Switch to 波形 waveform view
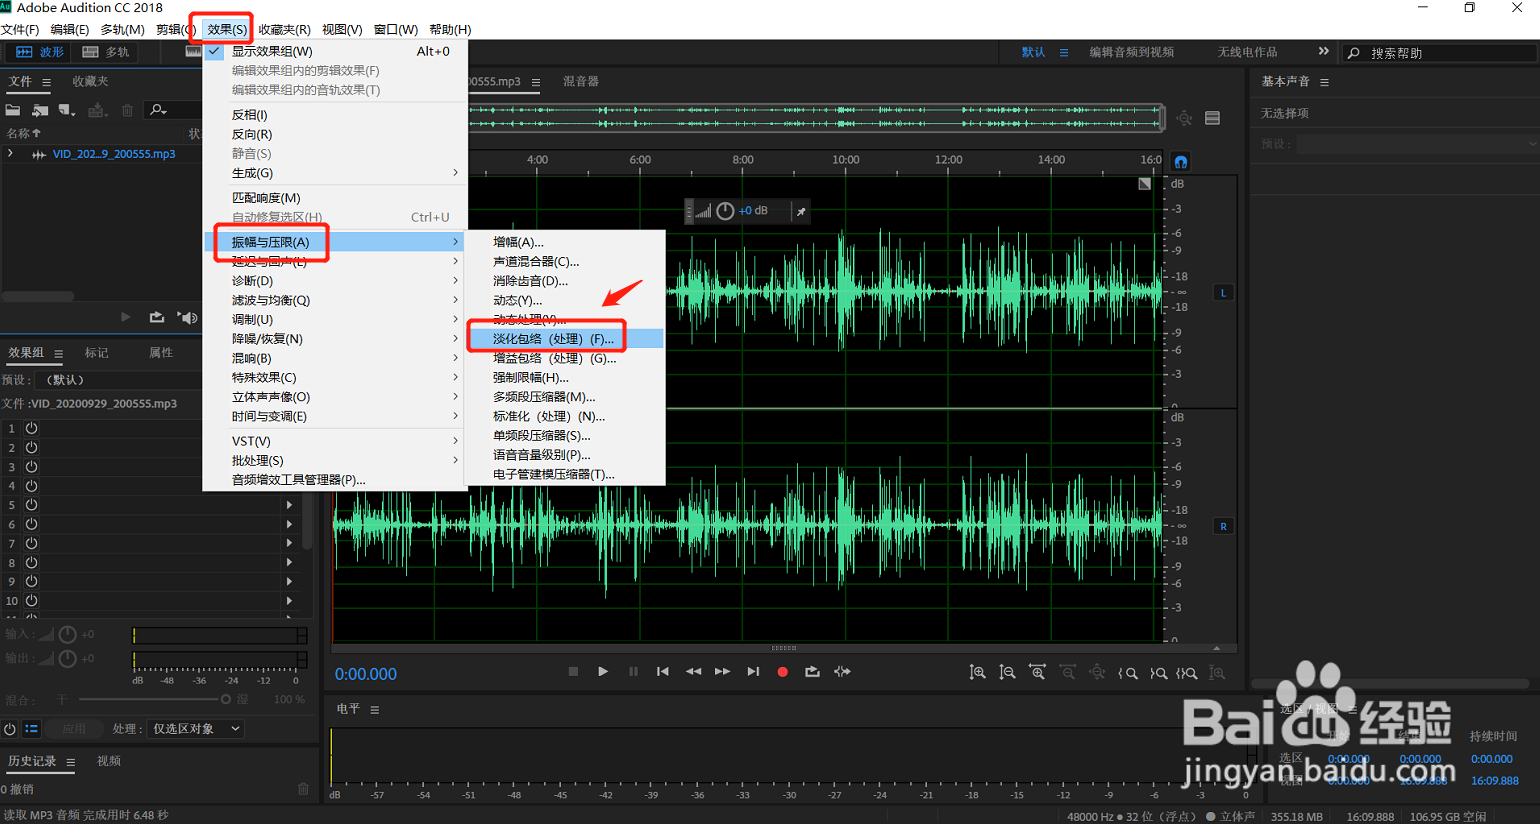The width and height of the screenshot is (1540, 824). coord(40,52)
